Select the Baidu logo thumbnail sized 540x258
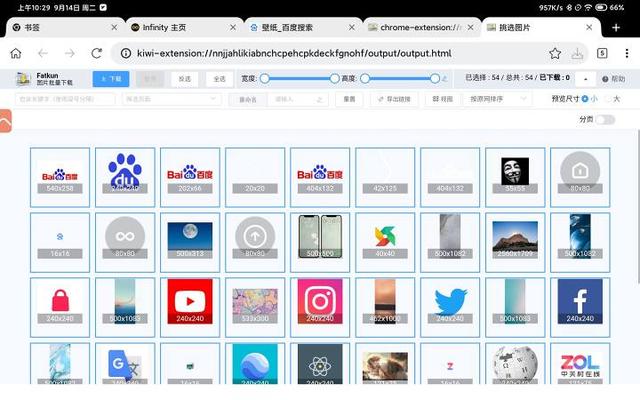Image resolution: width=640 pixels, height=400 pixels. point(60,178)
